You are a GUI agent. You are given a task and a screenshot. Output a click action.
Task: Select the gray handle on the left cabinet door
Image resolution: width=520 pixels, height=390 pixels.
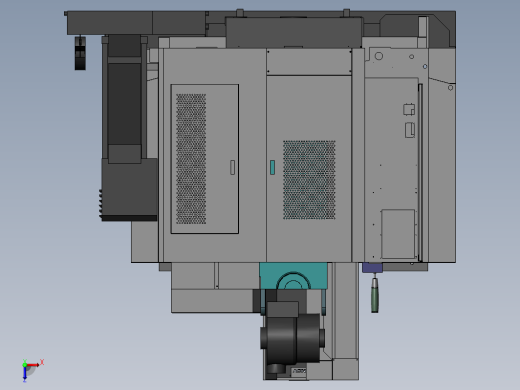(232, 167)
